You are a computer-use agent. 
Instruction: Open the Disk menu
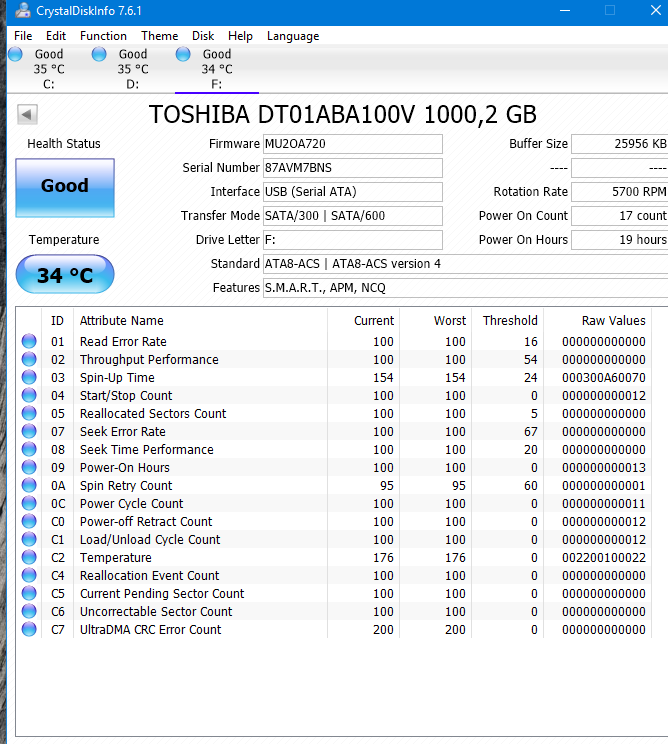[203, 36]
